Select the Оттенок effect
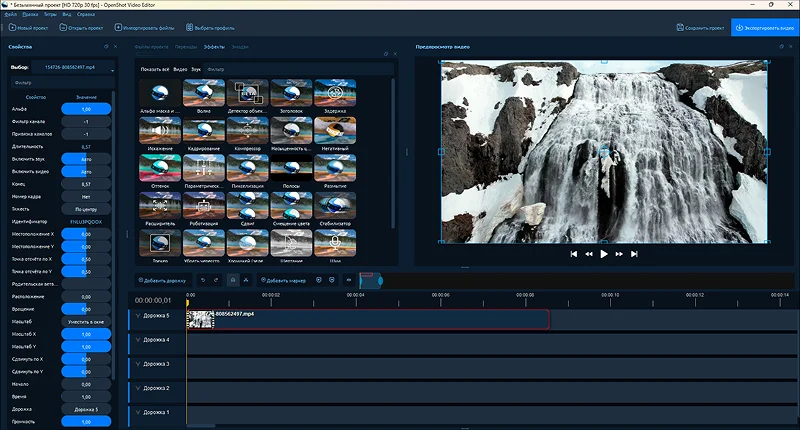 click(x=160, y=168)
